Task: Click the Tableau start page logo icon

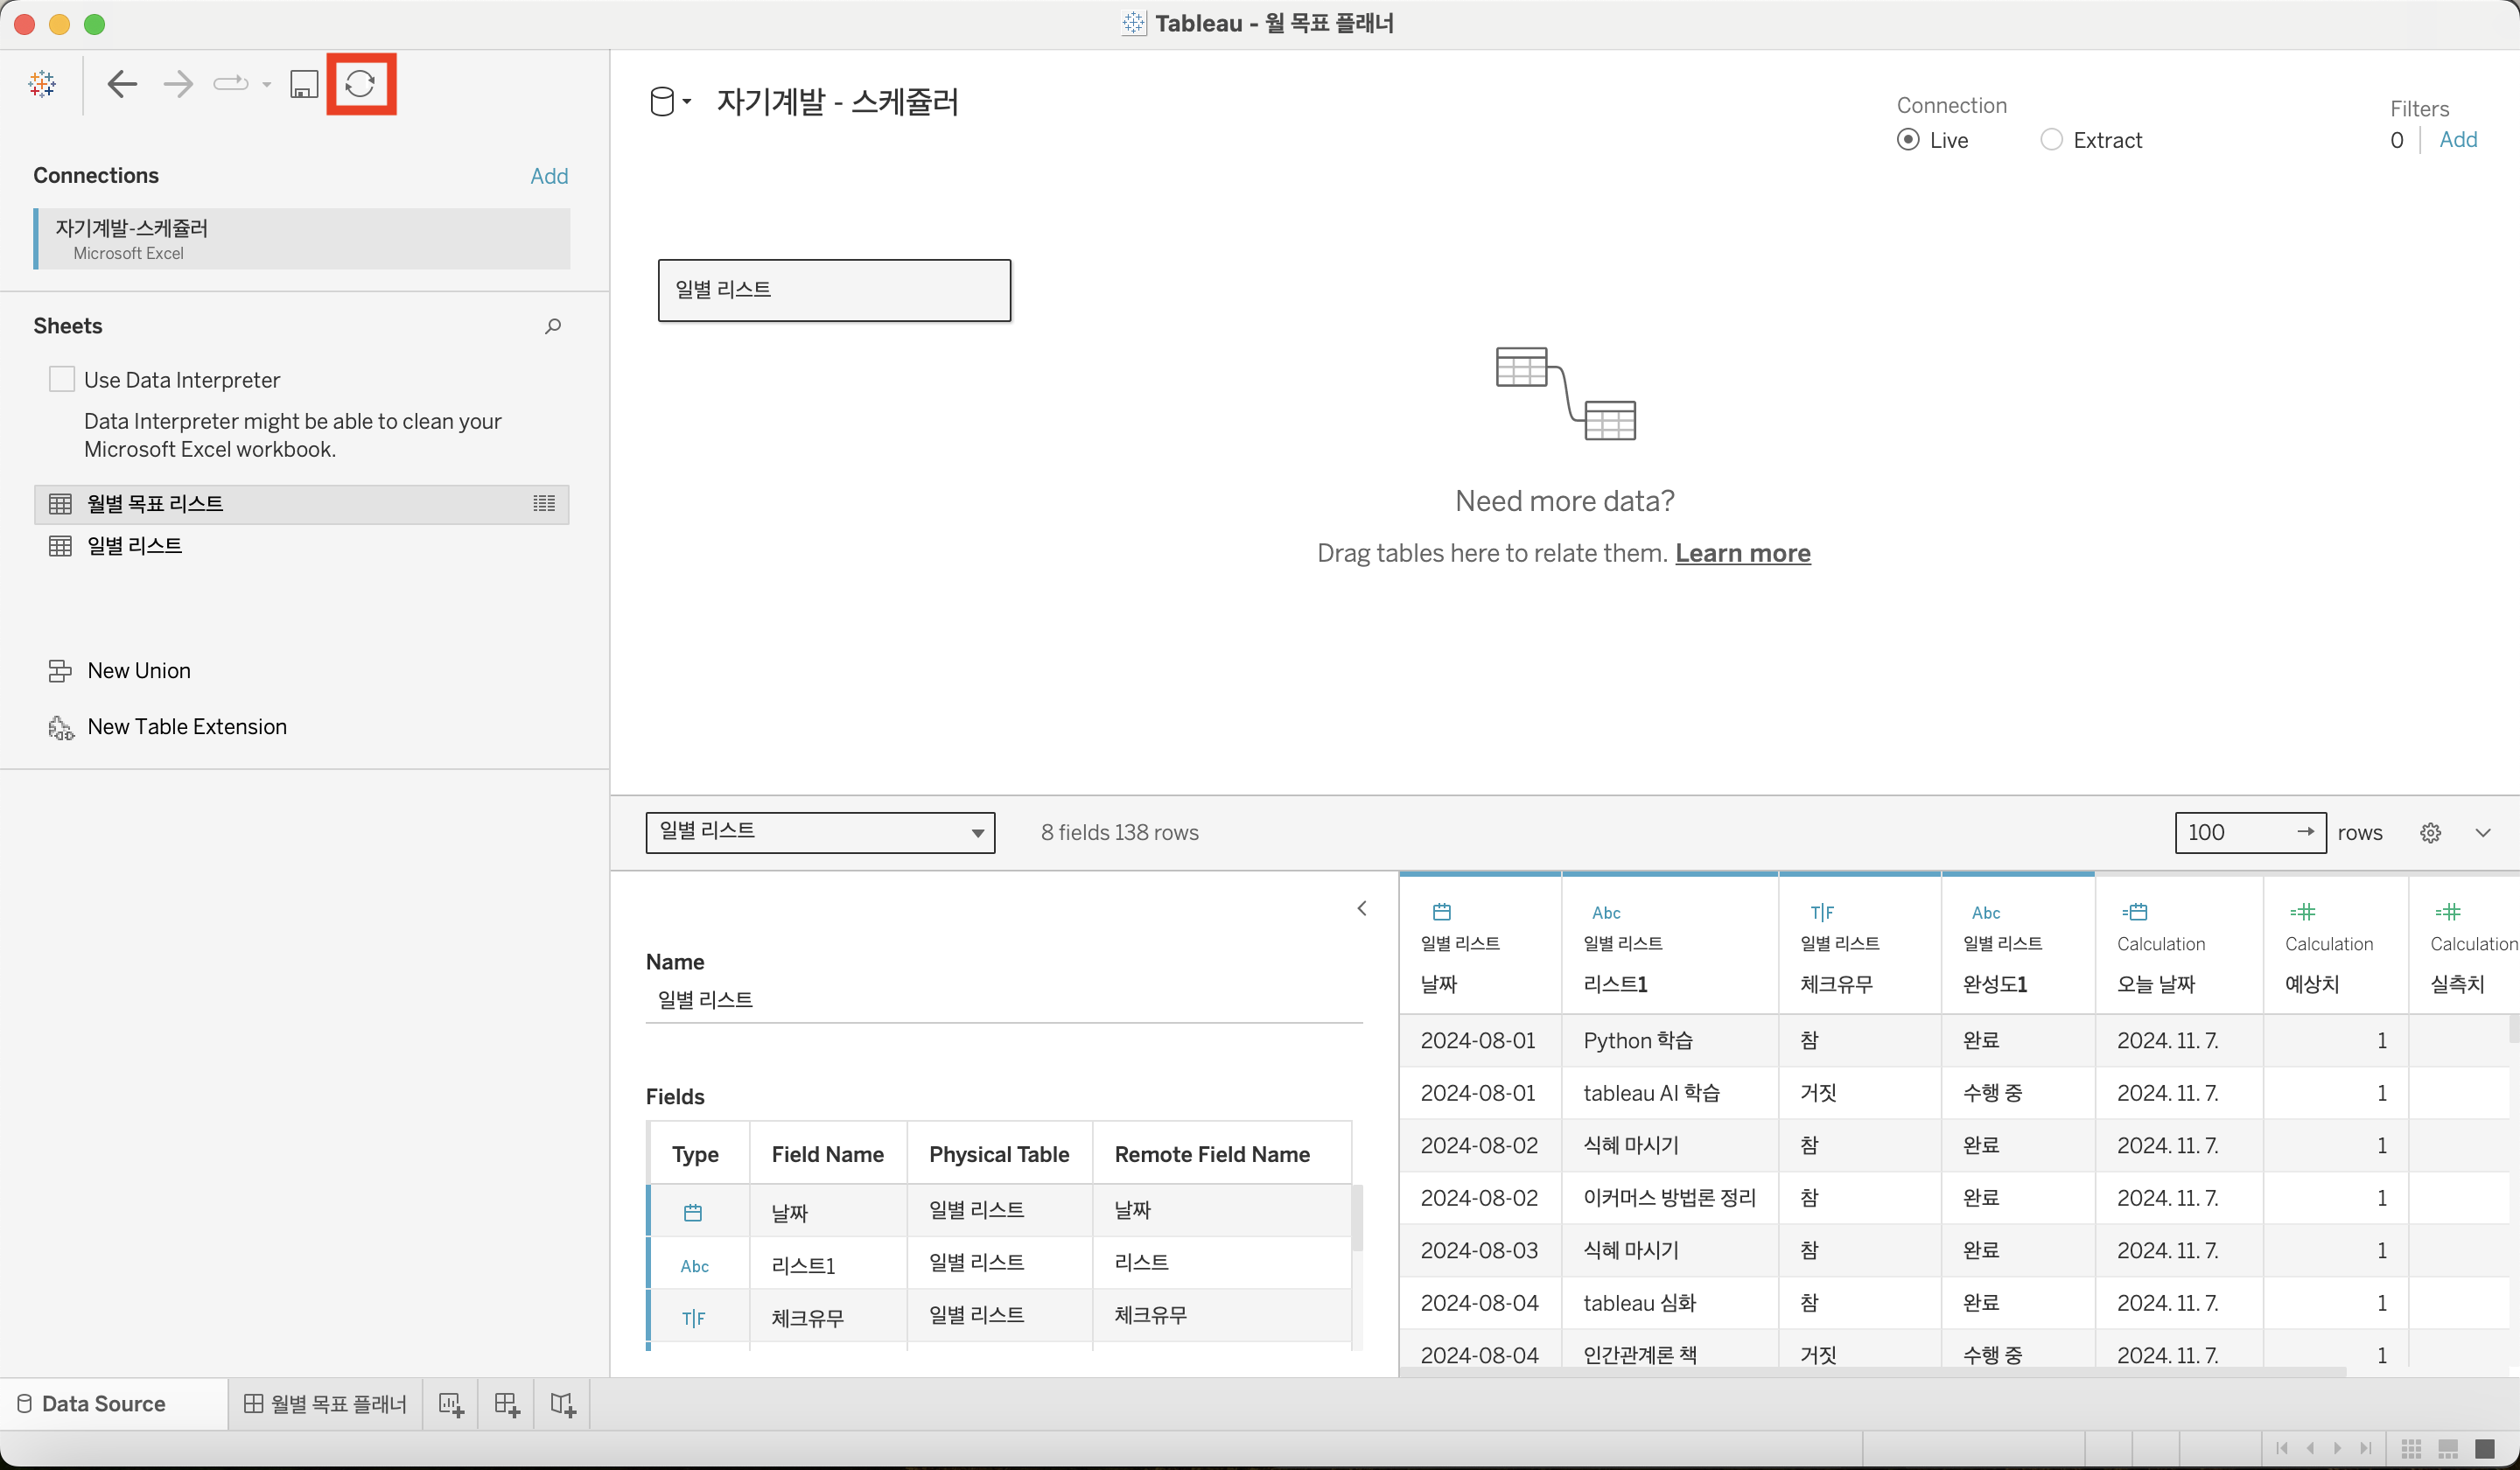Action: click(42, 84)
